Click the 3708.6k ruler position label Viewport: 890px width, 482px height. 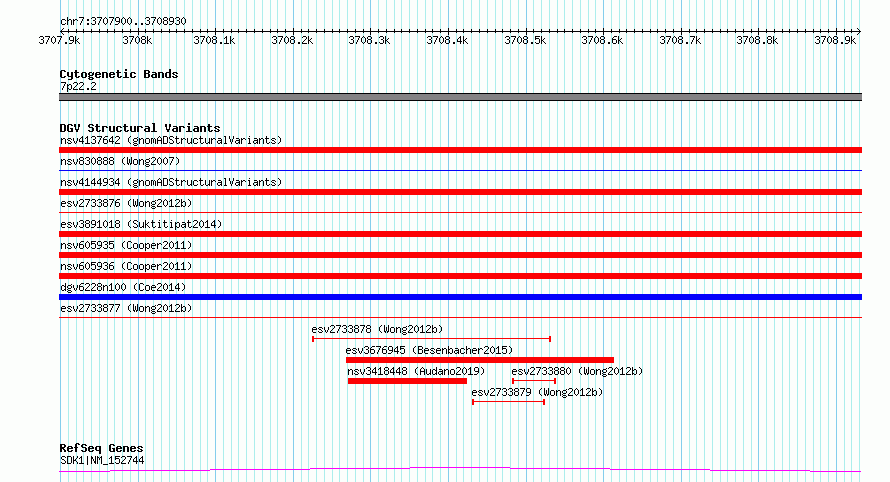pyautogui.click(x=602, y=40)
